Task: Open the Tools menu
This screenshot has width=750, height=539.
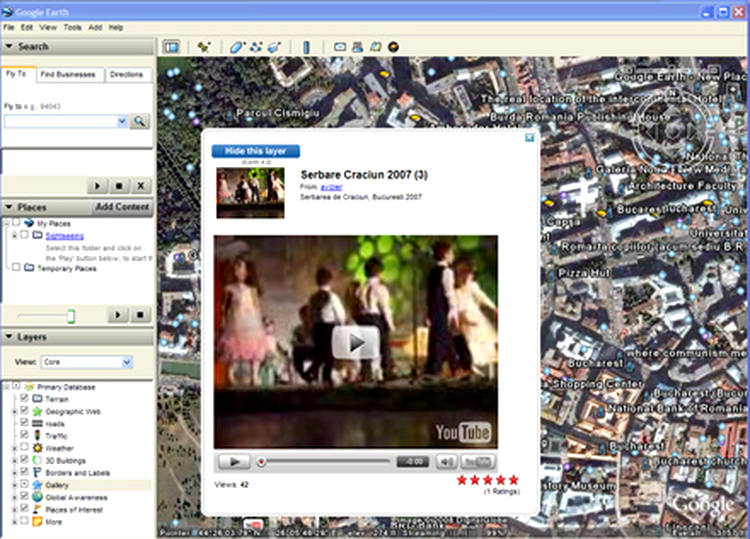Action: [x=72, y=27]
